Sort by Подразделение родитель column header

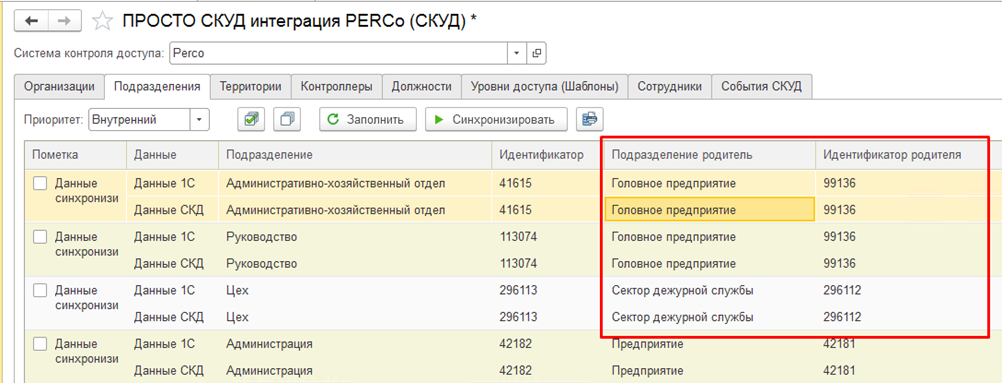[x=709, y=155]
